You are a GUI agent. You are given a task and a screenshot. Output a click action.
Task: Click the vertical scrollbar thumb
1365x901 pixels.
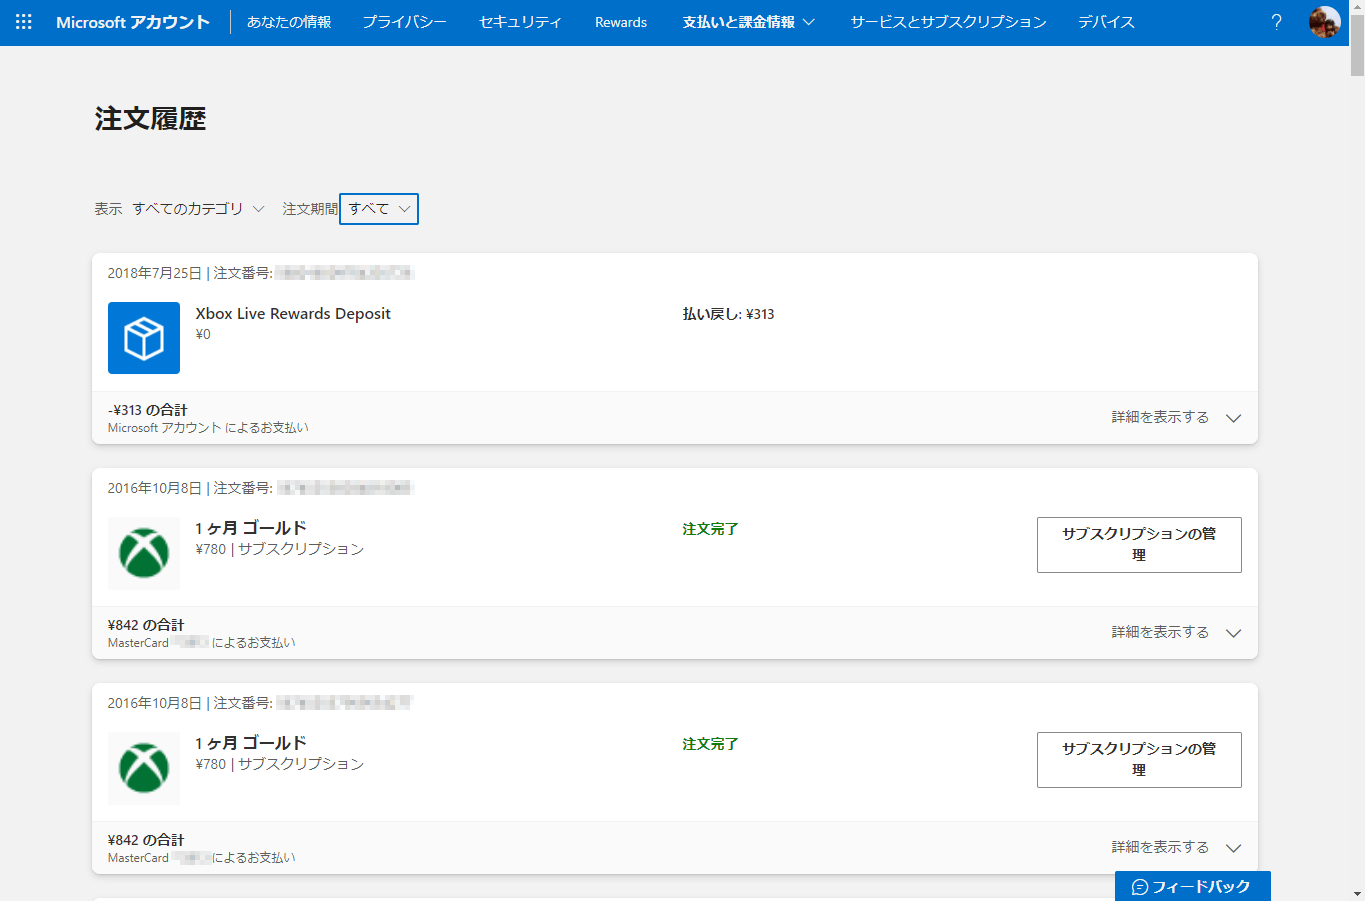[x=1357, y=45]
